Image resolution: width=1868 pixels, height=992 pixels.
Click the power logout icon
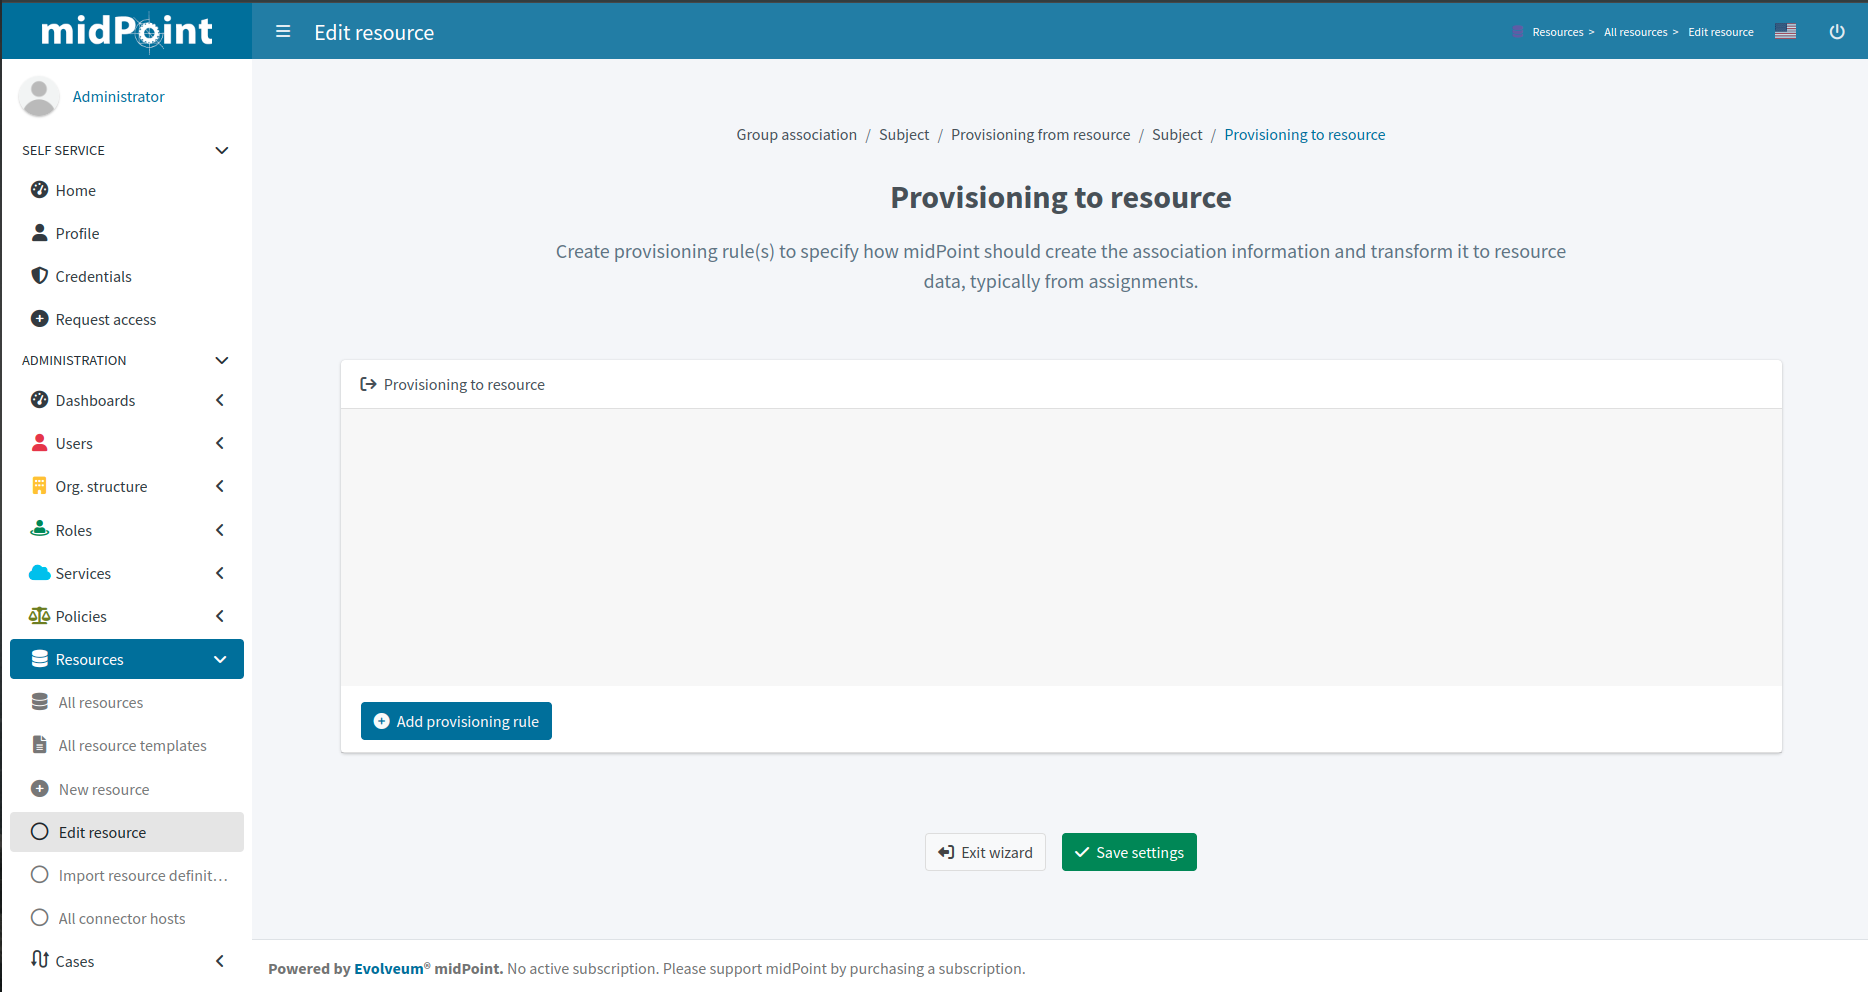click(1836, 32)
